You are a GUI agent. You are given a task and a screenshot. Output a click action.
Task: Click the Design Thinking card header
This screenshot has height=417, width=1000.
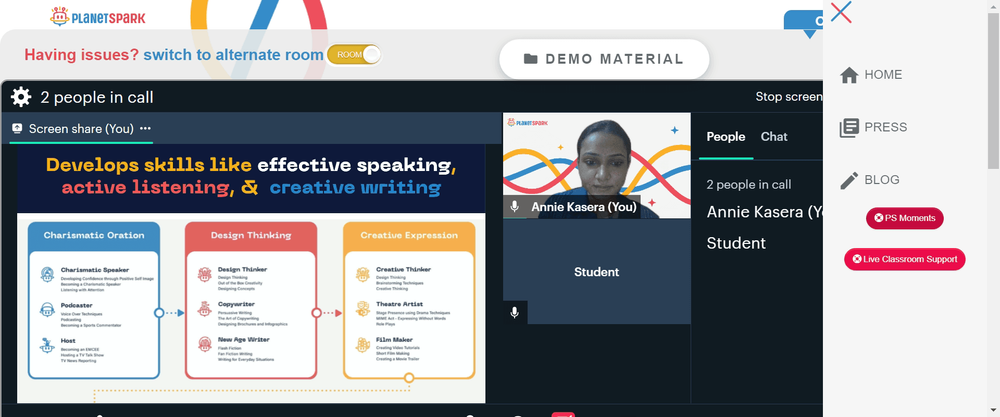pos(251,235)
